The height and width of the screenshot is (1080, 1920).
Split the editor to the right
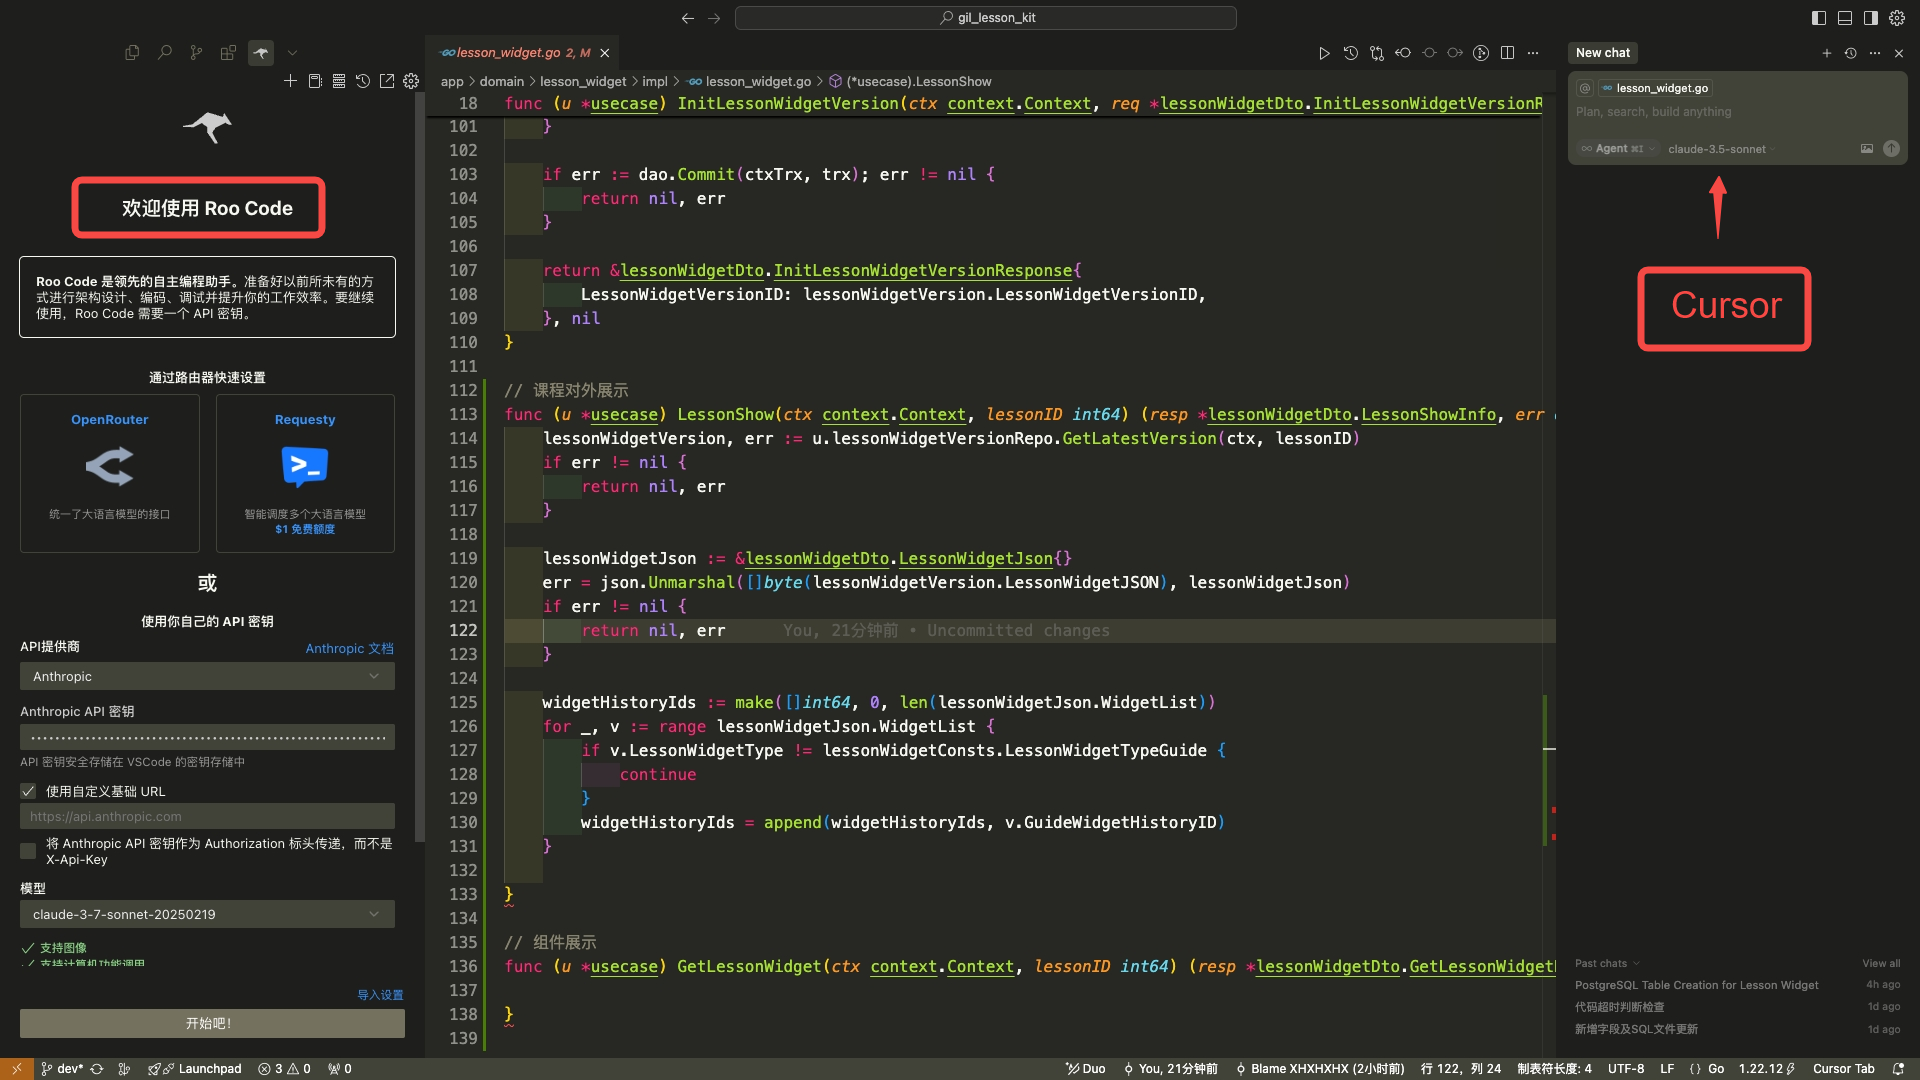tap(1507, 53)
